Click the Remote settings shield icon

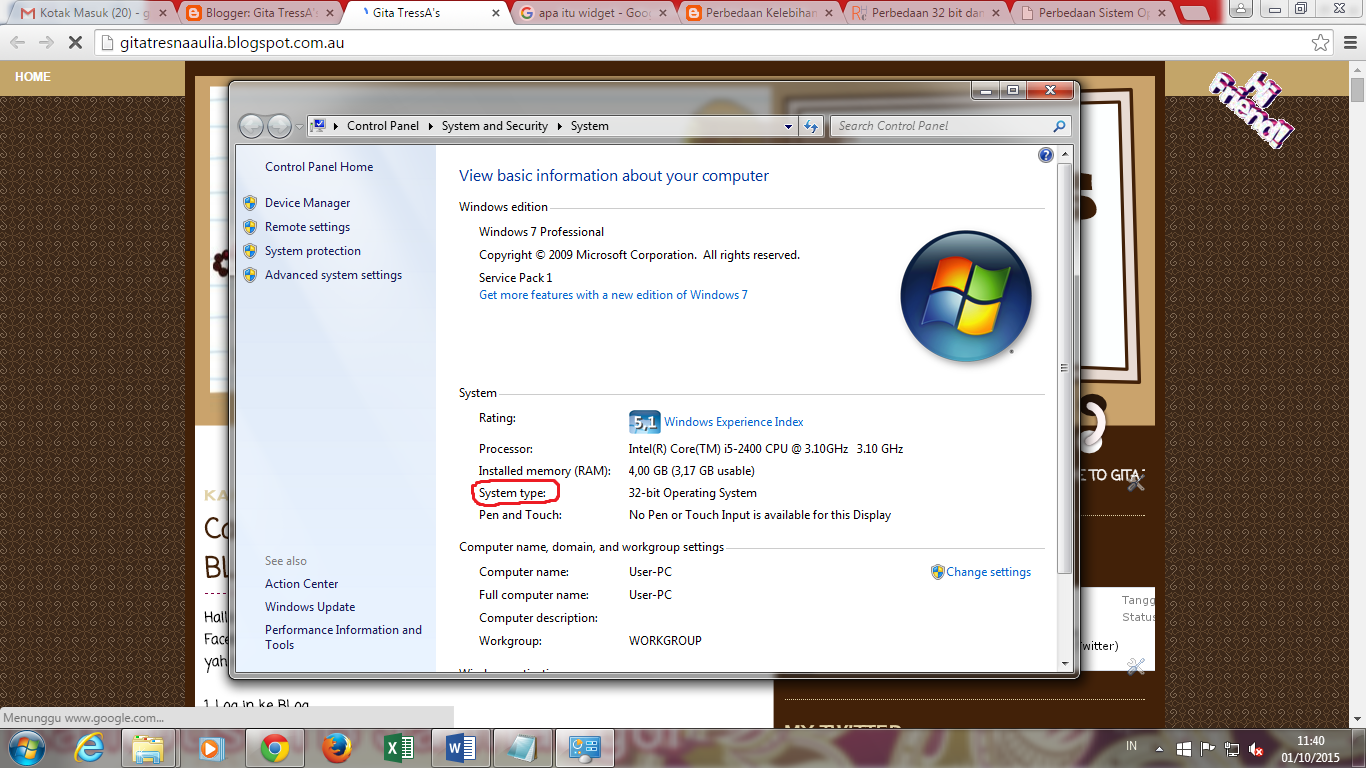click(x=250, y=227)
